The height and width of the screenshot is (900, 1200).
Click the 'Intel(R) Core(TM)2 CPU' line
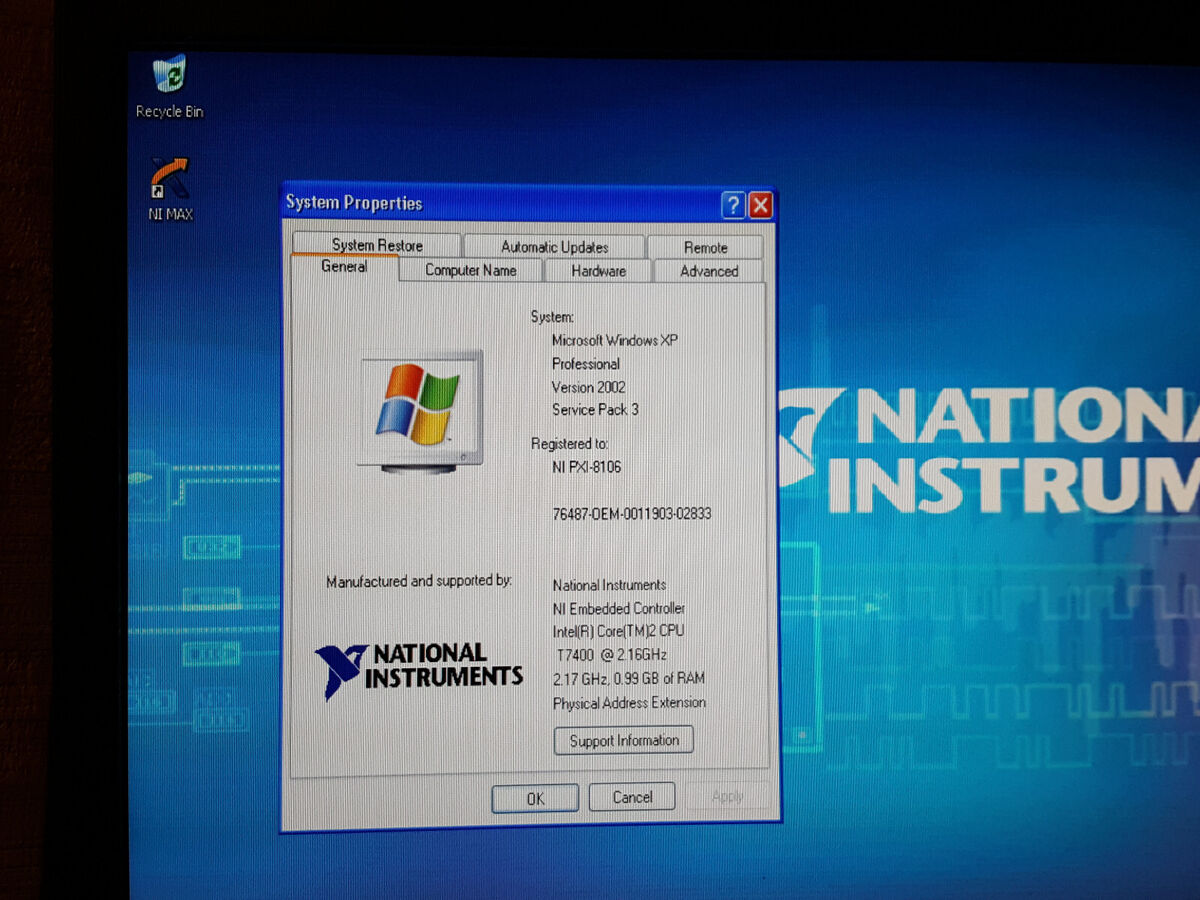coord(618,631)
